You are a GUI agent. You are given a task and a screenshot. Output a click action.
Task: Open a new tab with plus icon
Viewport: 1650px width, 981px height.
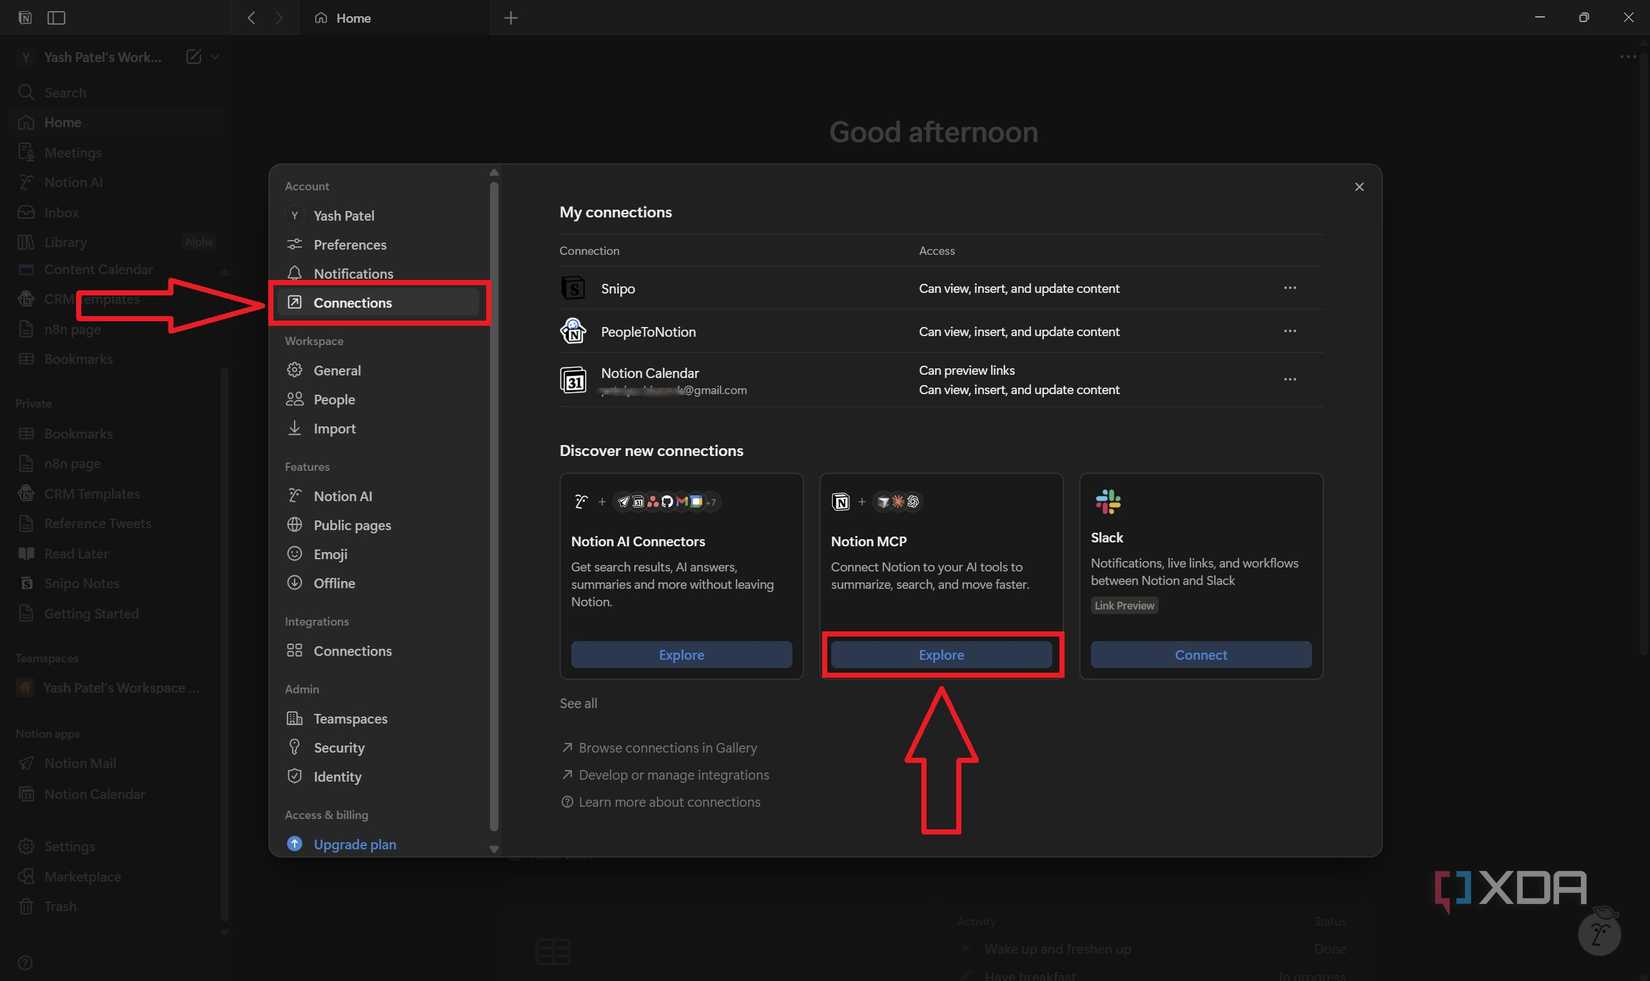[x=511, y=18]
